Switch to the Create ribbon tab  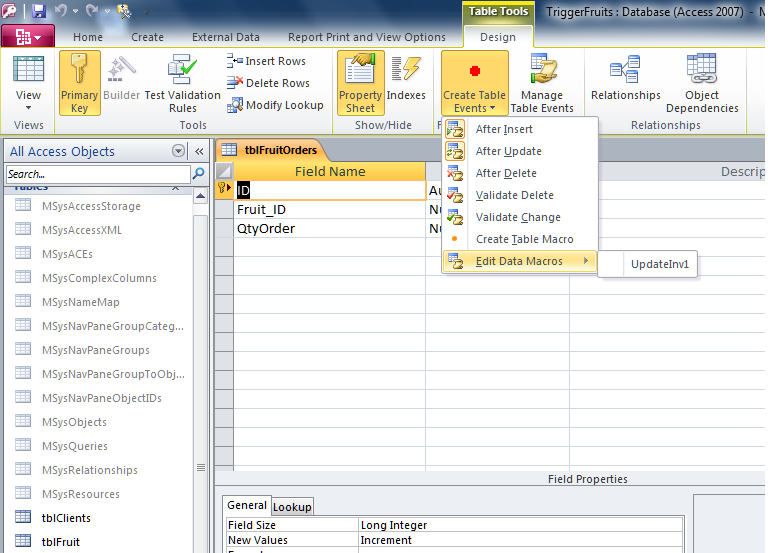(x=147, y=37)
